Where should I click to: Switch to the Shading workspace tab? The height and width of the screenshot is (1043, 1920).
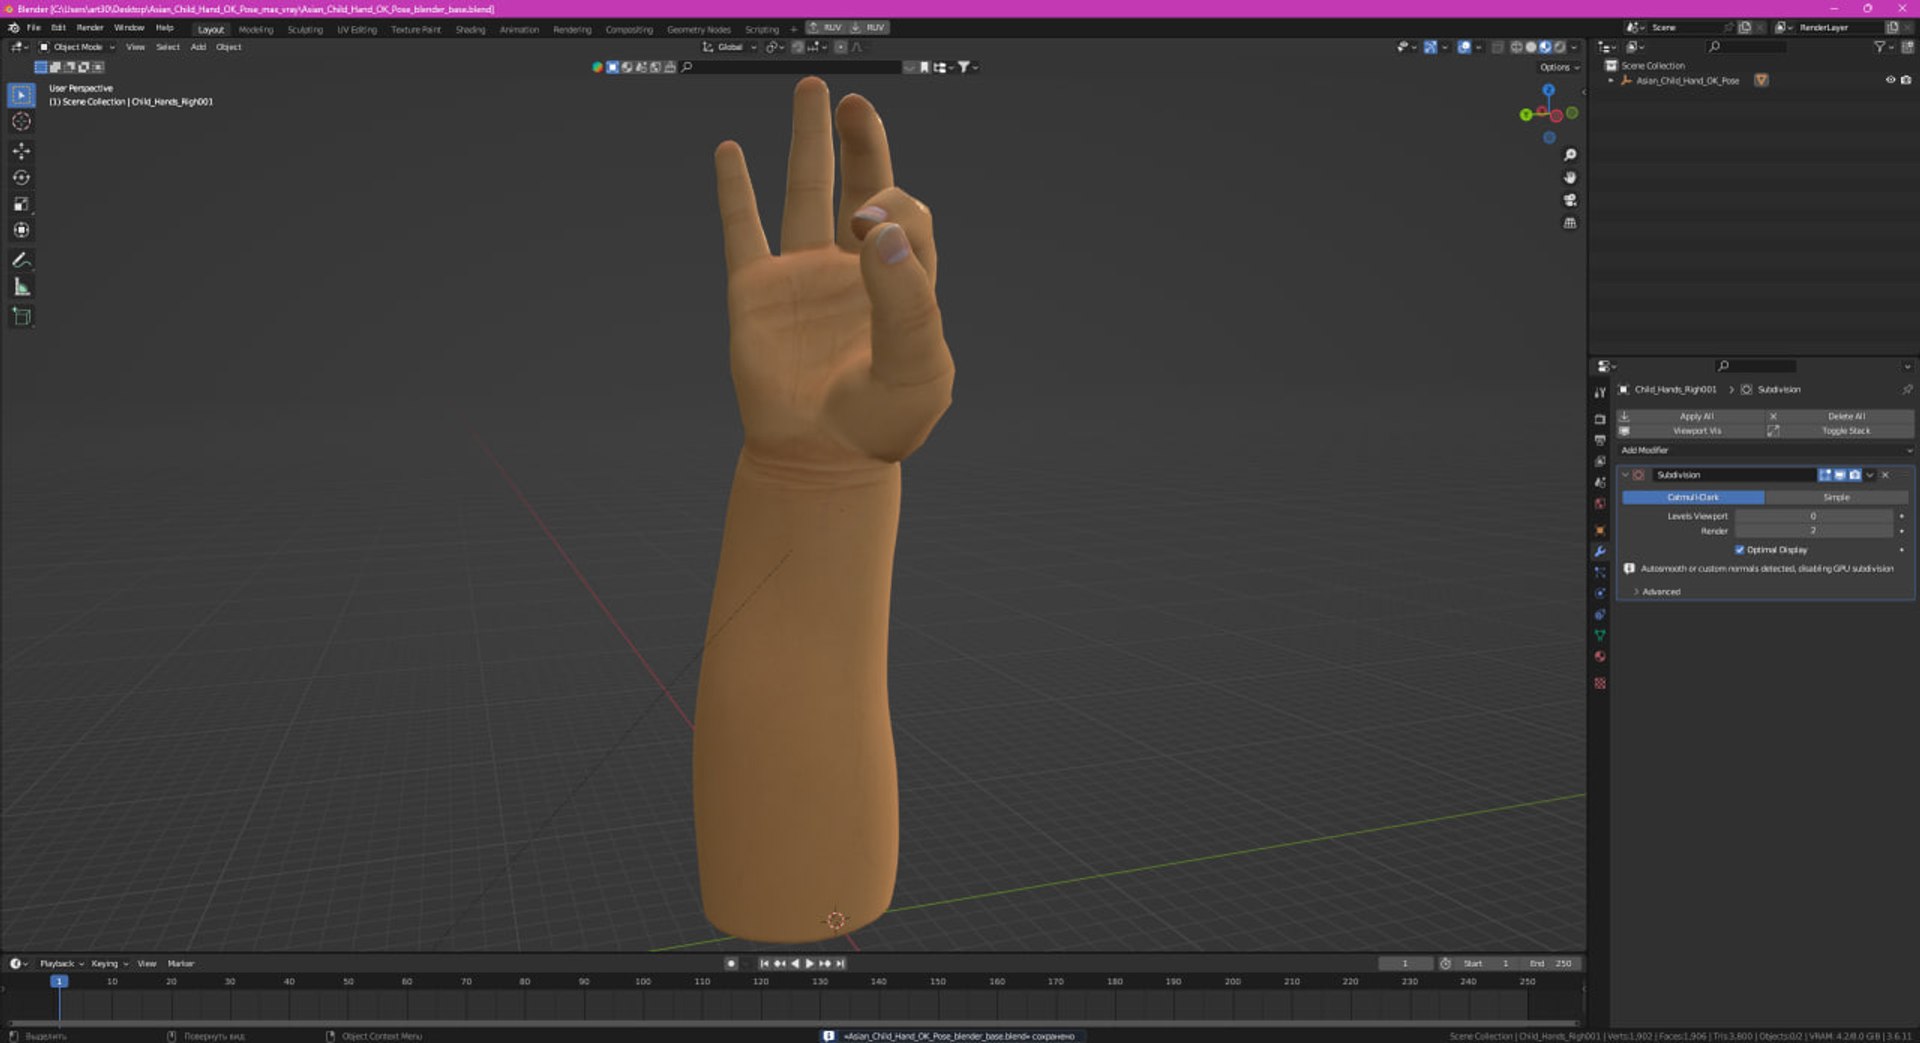coord(470,29)
